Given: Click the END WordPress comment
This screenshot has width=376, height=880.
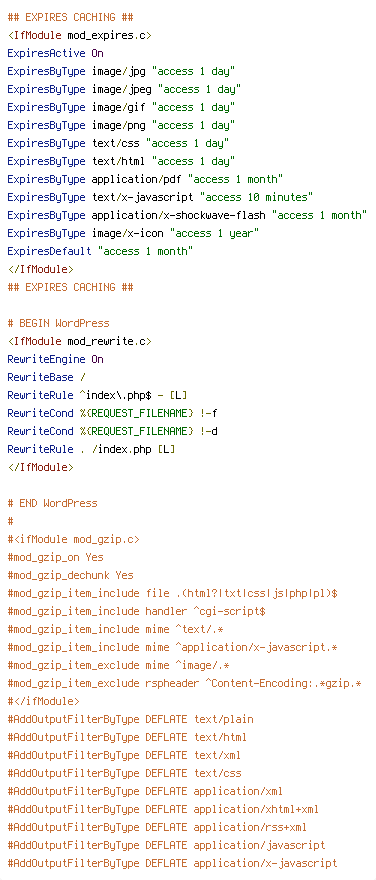Looking at the screenshot, I should click(x=52, y=503).
